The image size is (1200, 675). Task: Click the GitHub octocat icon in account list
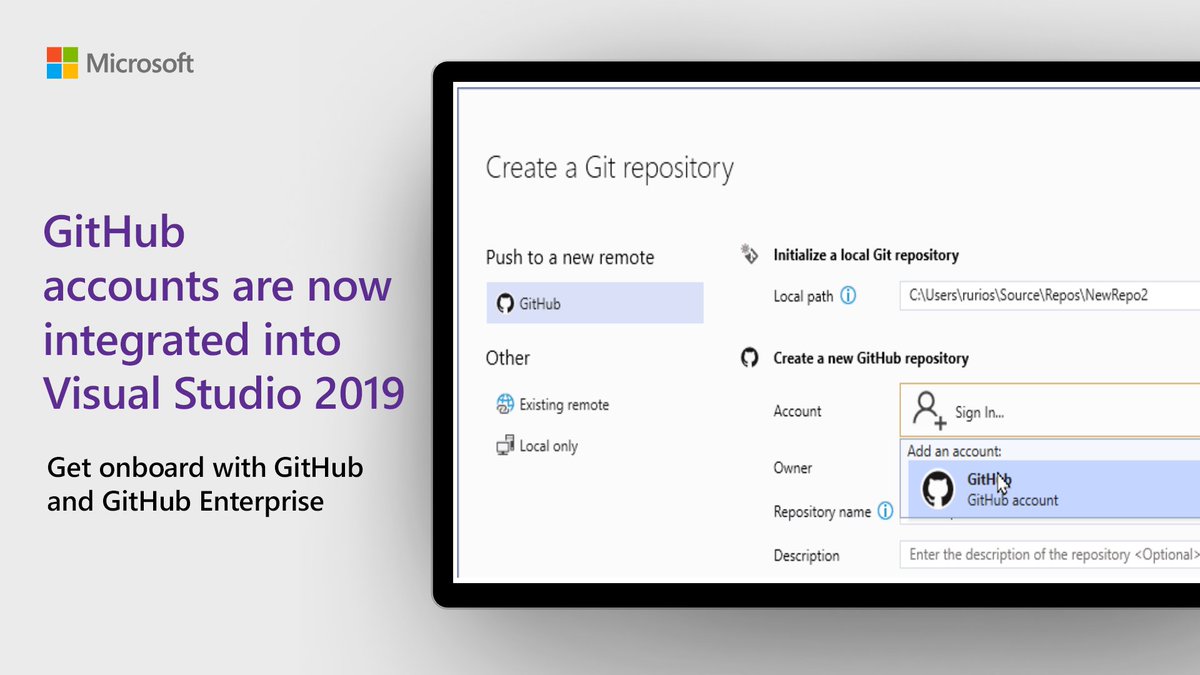pyautogui.click(x=938, y=489)
